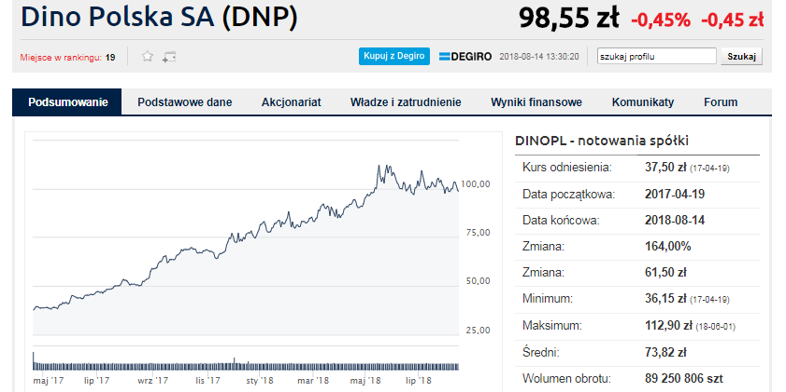This screenshot has height=392, width=786.
Task: Click the volume bar timeline at sty '18
Action: 260,366
